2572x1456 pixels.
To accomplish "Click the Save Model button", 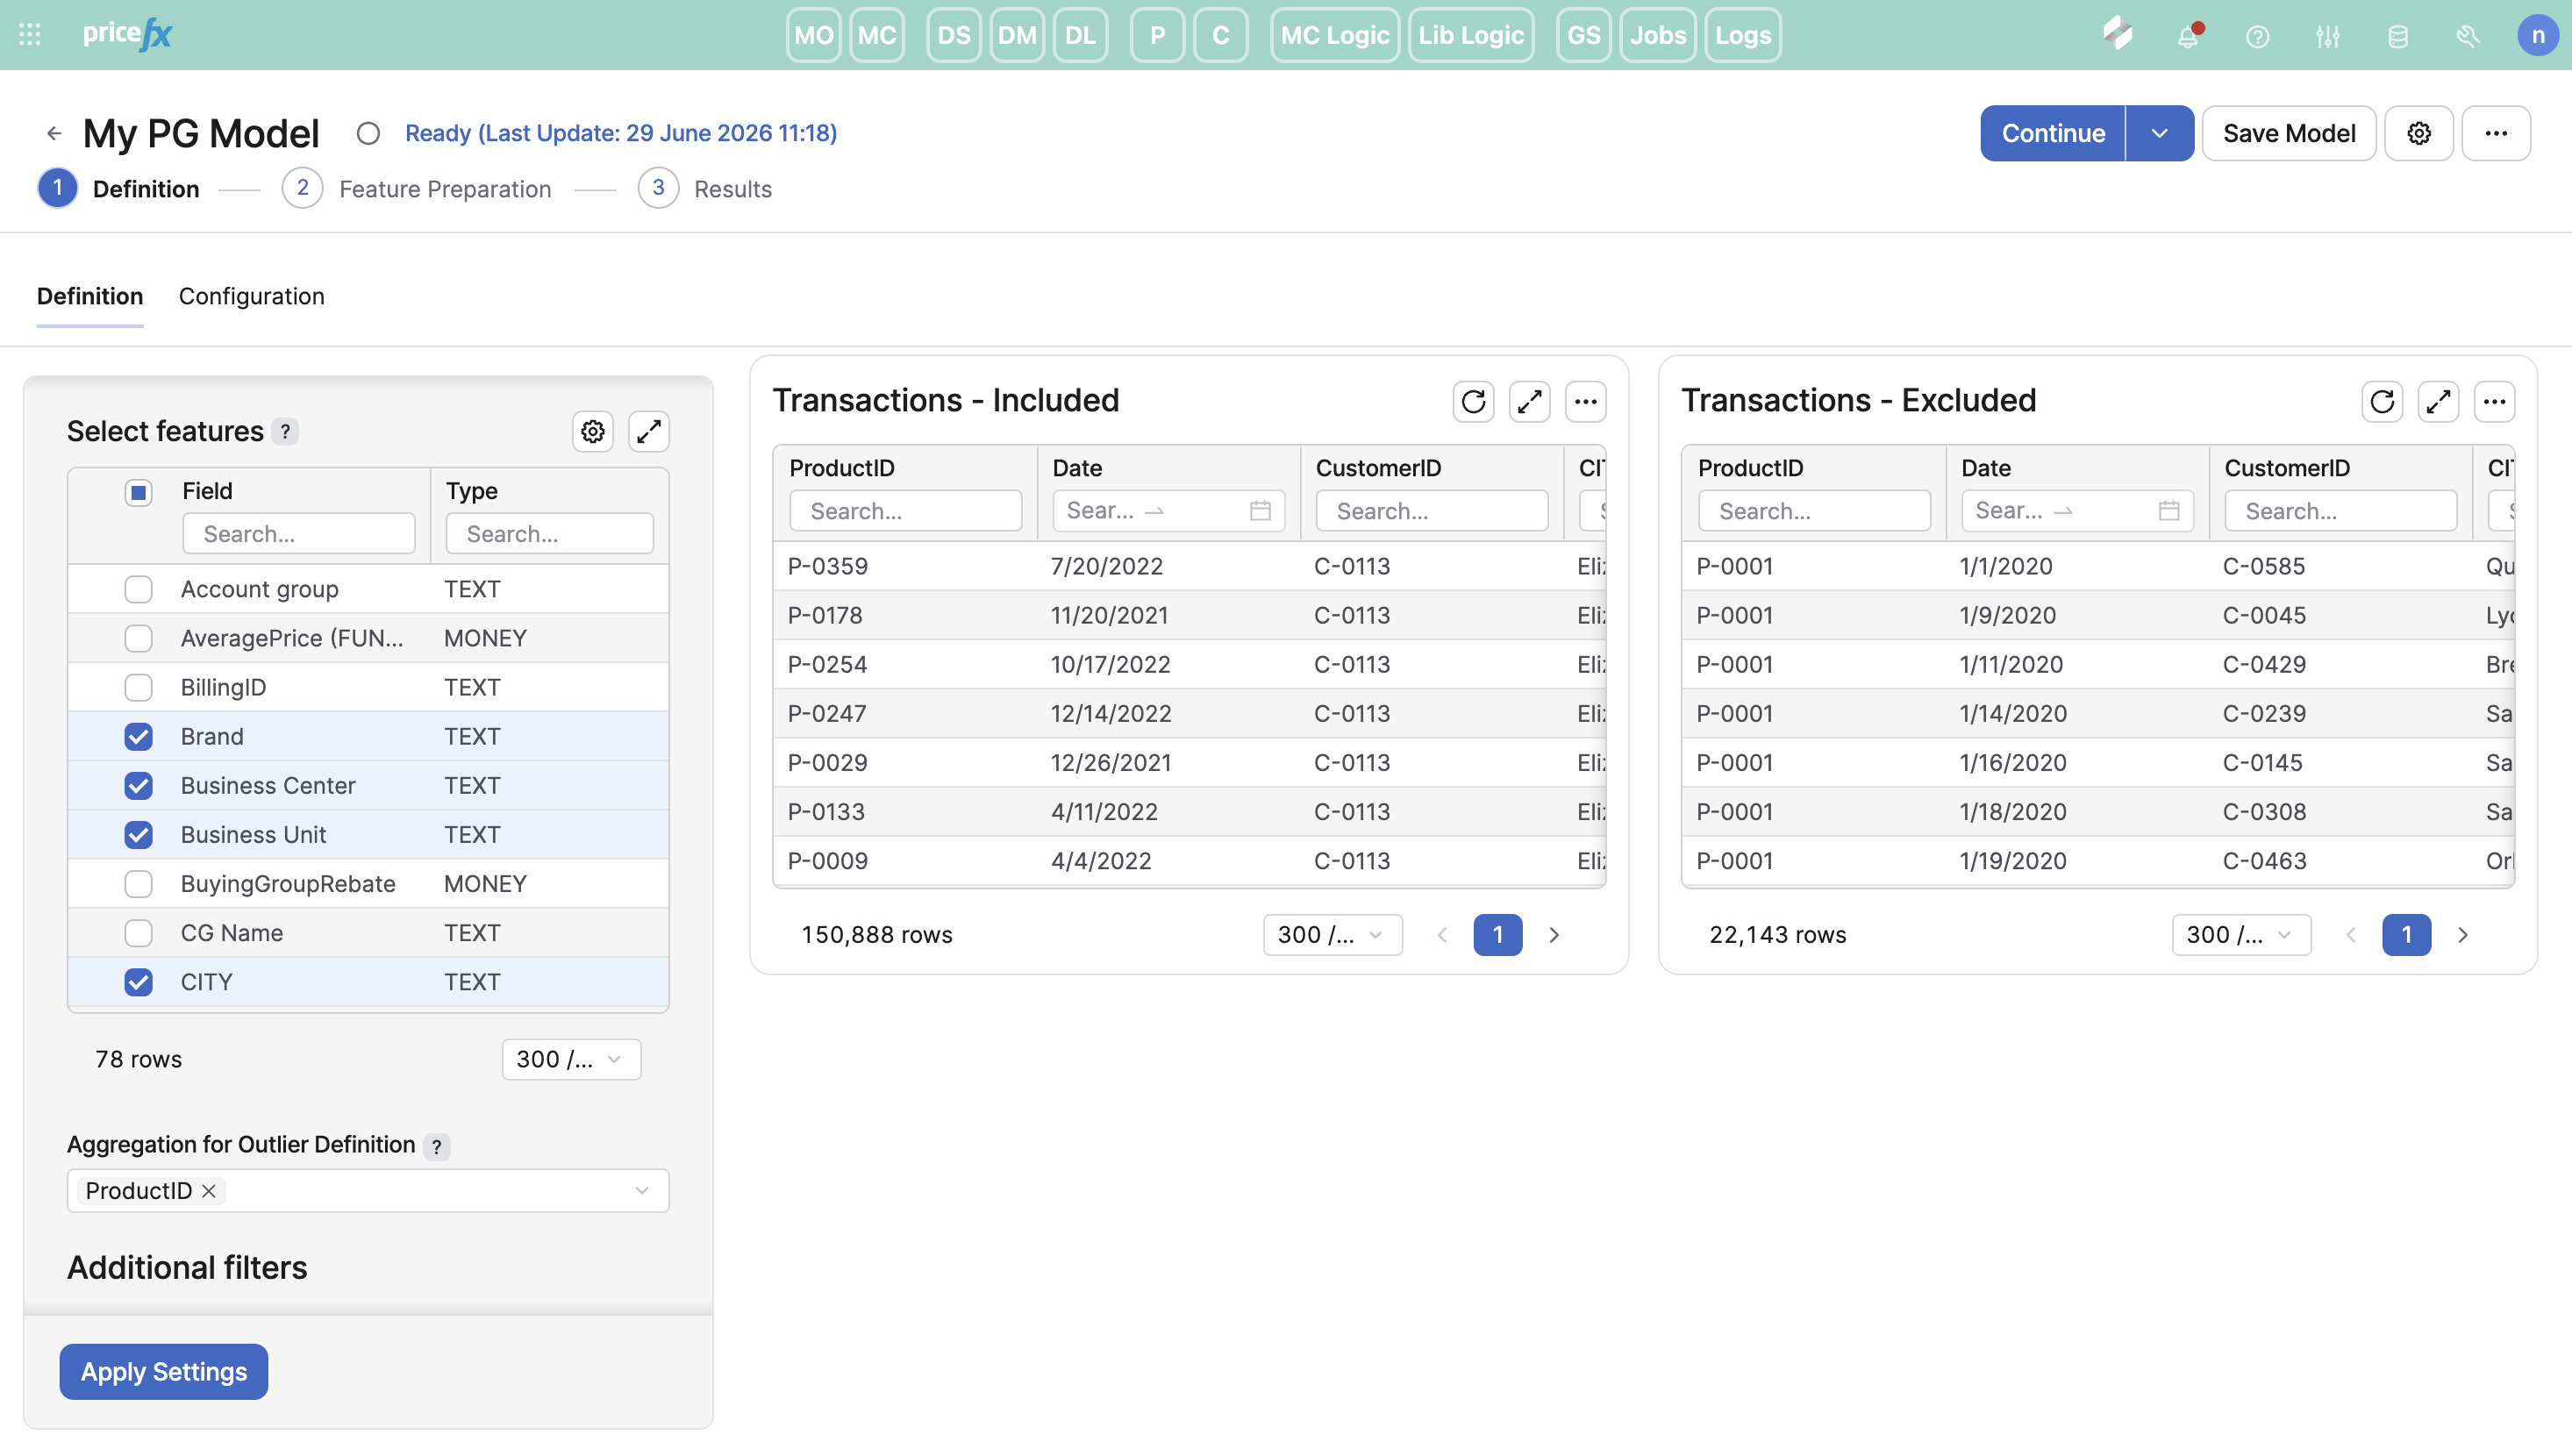I will [2289, 133].
